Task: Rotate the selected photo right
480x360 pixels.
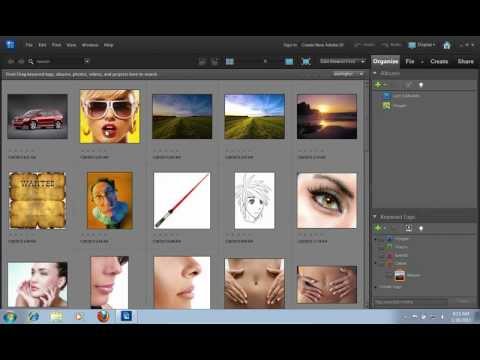Action: 214,61
